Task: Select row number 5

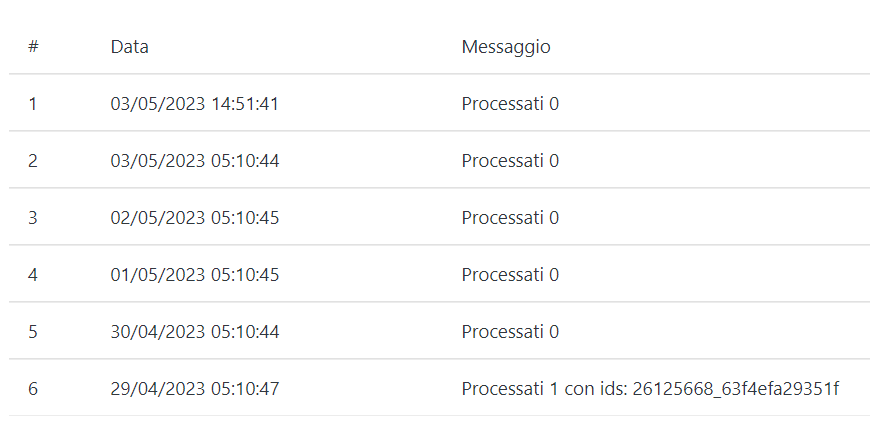Action: tap(33, 331)
